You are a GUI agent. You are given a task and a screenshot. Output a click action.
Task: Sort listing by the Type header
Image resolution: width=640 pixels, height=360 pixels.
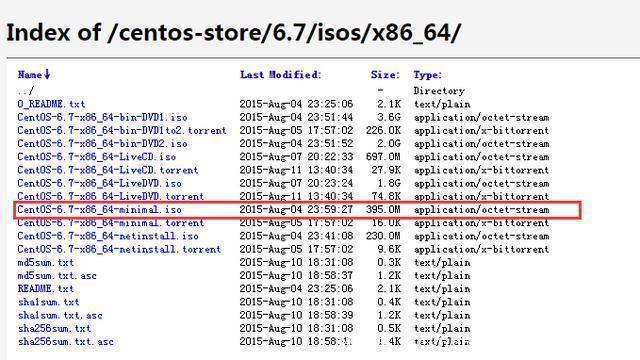click(x=427, y=75)
